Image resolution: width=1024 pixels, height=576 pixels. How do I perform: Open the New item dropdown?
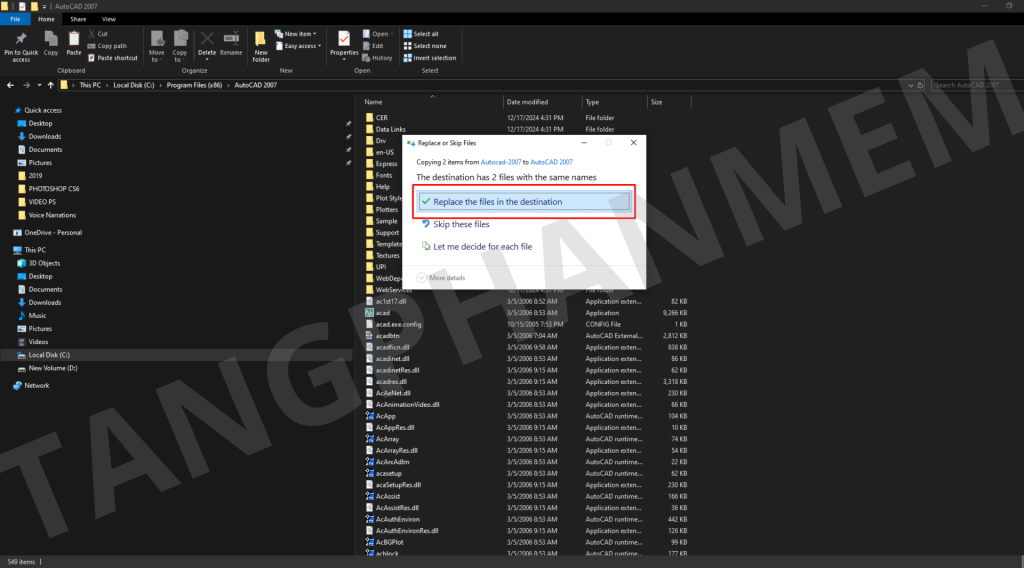[300, 34]
